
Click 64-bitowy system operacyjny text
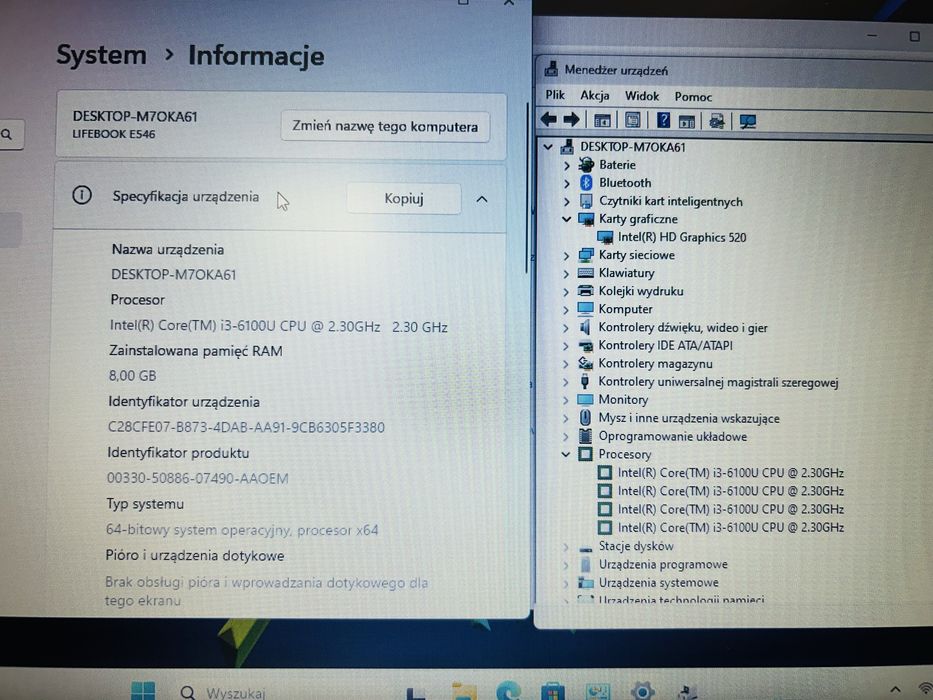coord(242,530)
